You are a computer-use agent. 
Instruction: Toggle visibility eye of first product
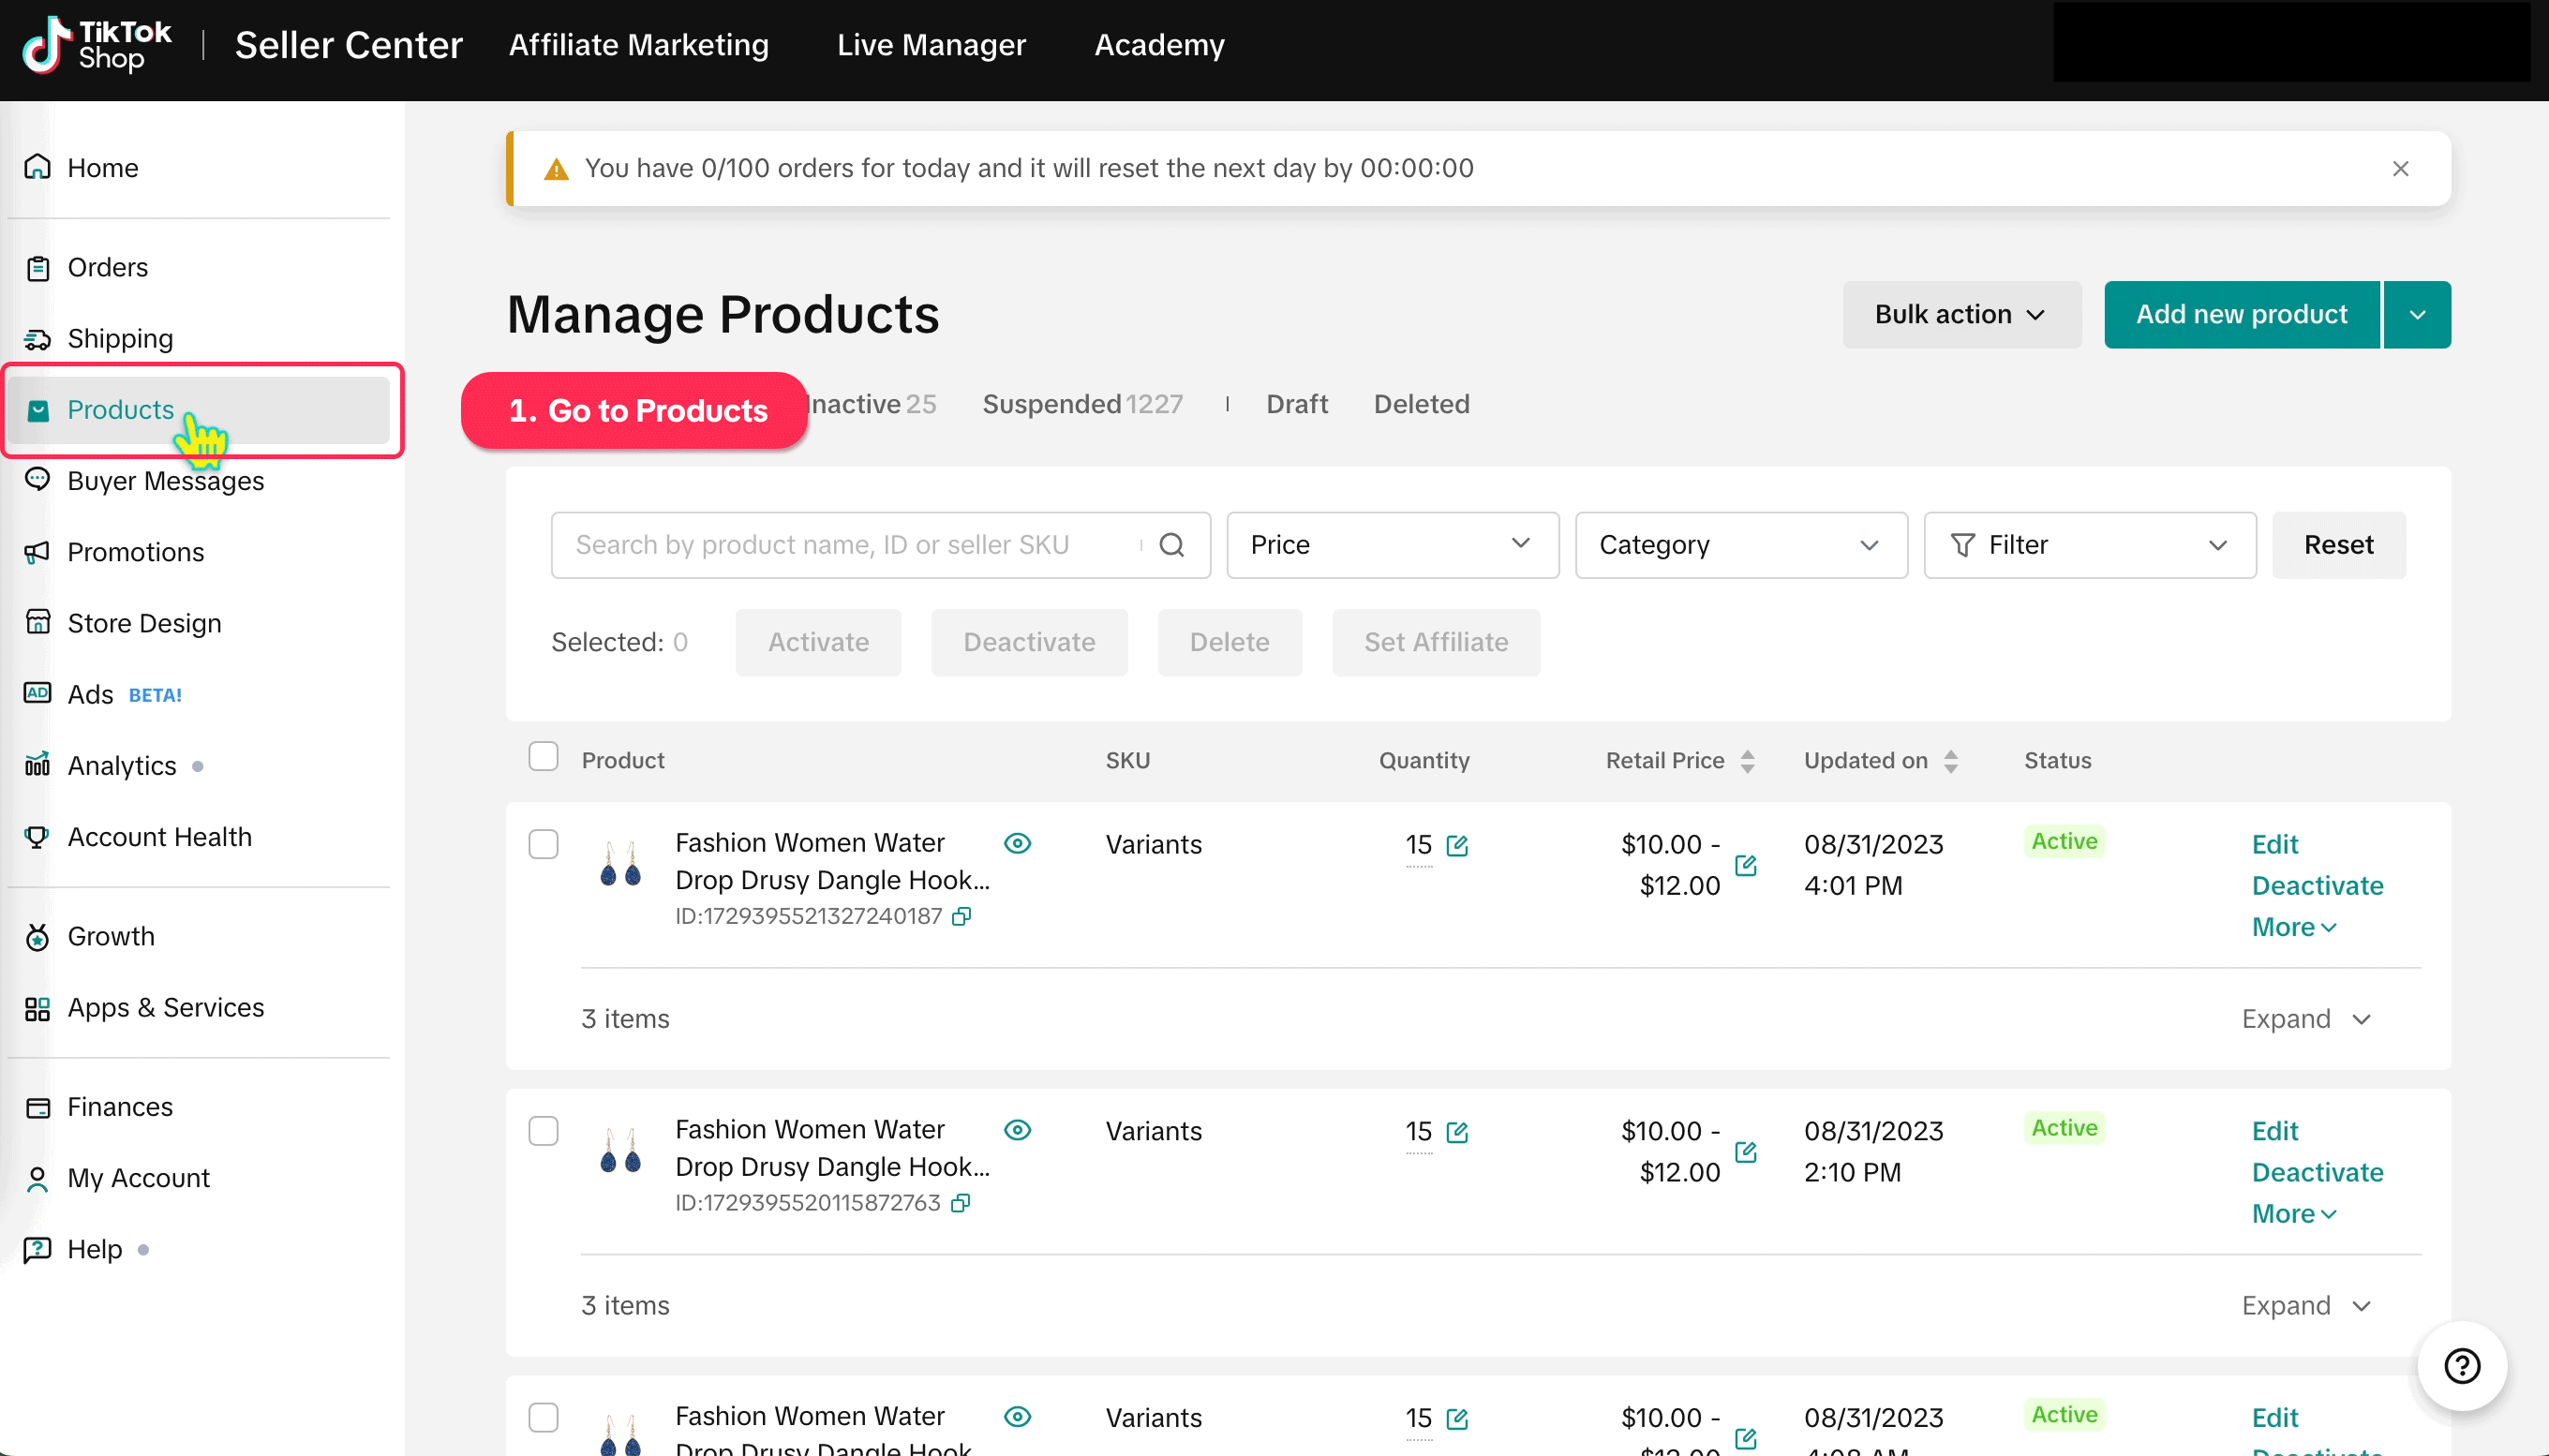[1017, 843]
